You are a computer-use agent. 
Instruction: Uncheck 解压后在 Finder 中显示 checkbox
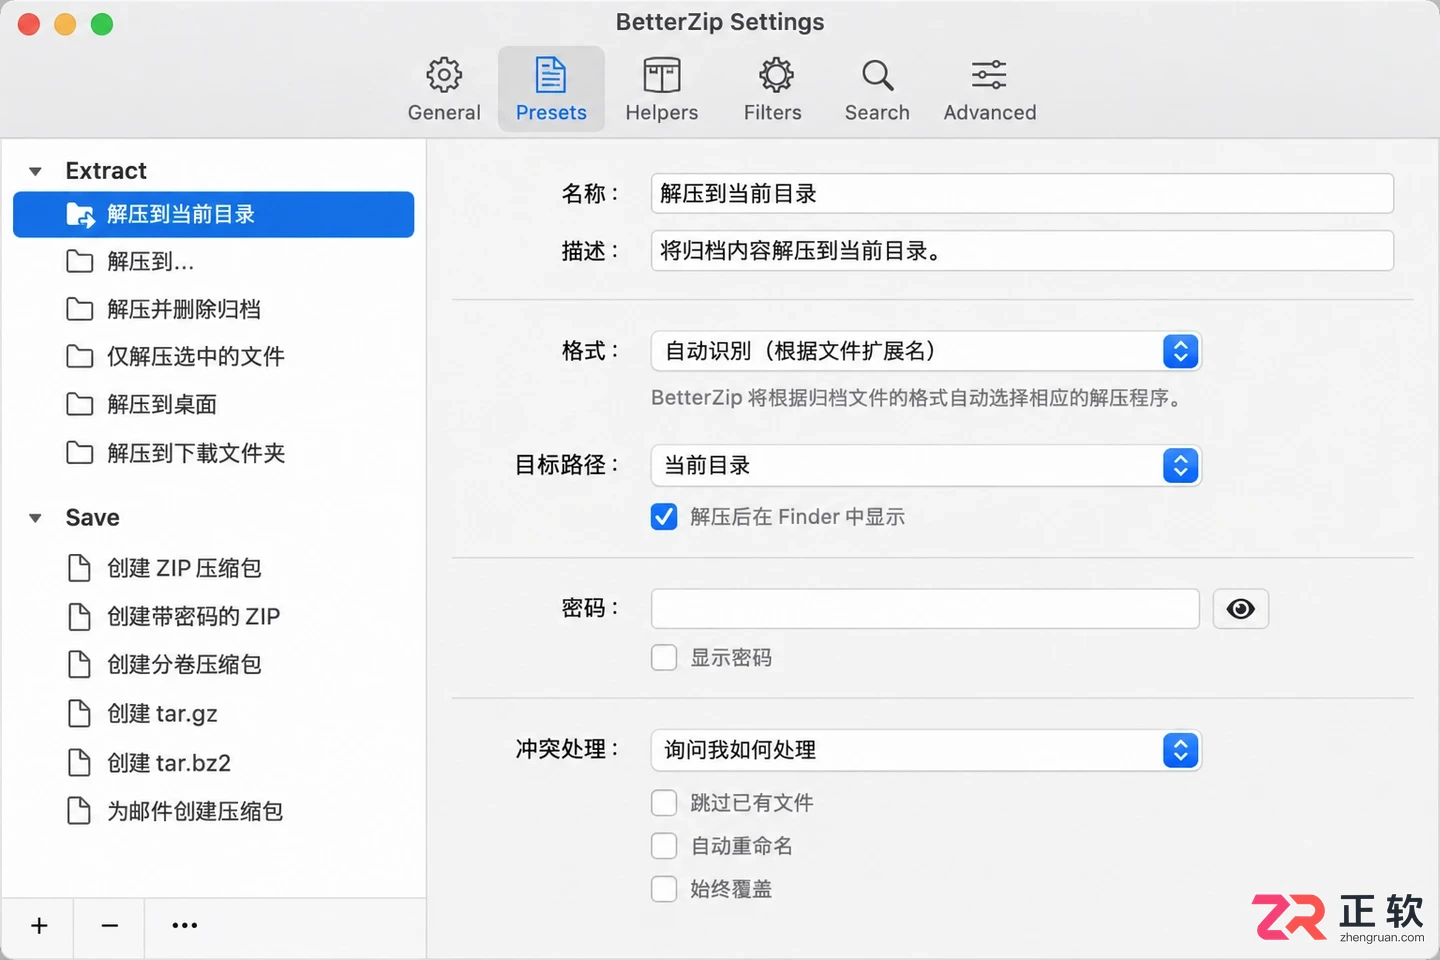(664, 517)
